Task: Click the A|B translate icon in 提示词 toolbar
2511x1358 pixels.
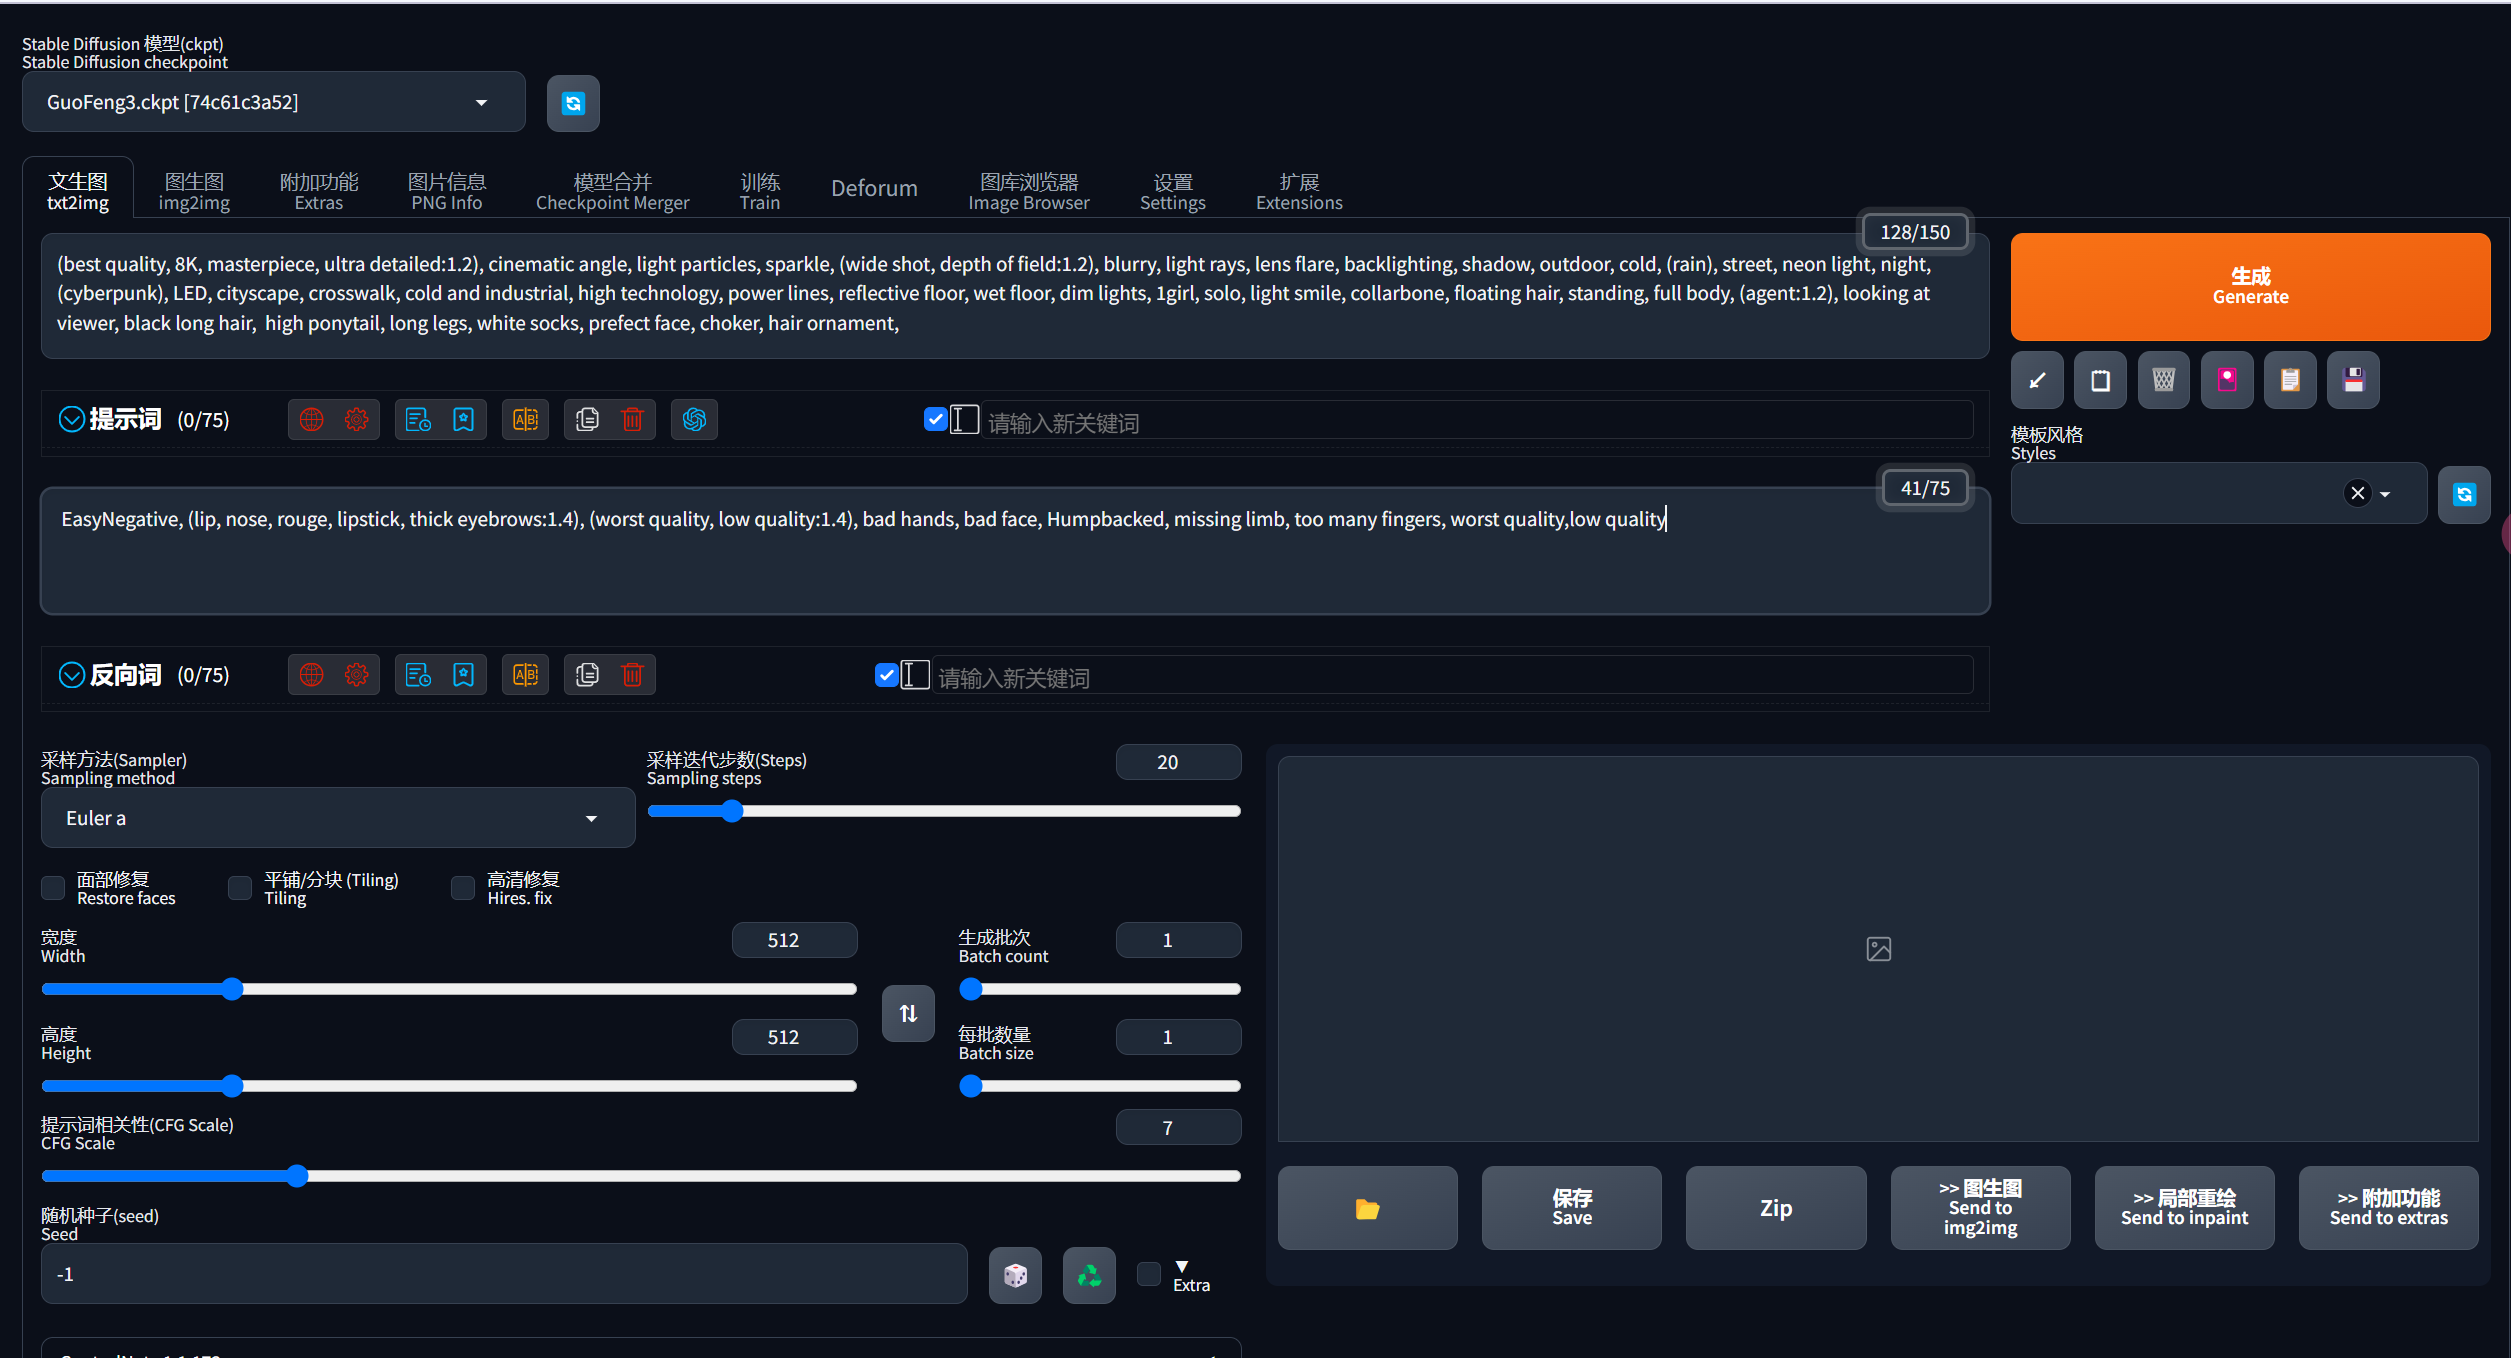Action: click(525, 420)
